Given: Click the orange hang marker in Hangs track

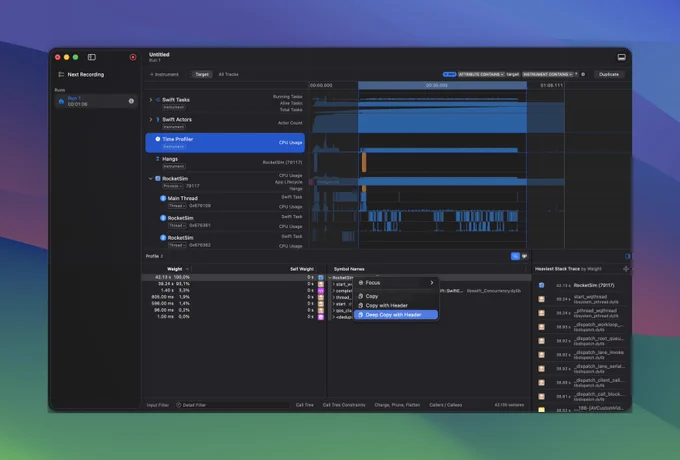Looking at the screenshot, I should point(364,162).
